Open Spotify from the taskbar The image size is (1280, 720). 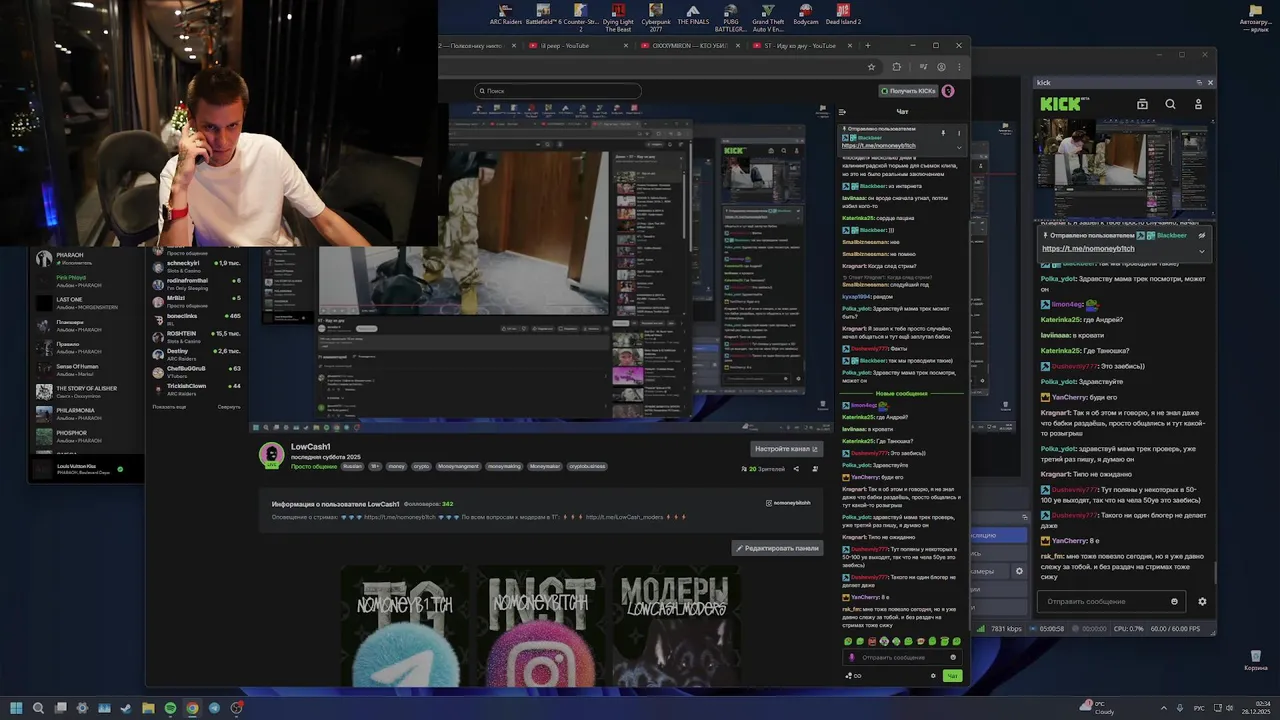(x=170, y=708)
